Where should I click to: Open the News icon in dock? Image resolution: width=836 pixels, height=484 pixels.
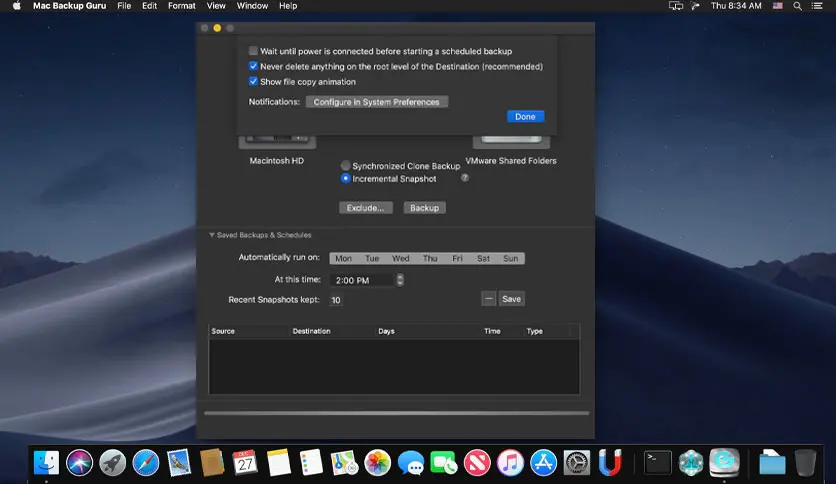pos(477,462)
